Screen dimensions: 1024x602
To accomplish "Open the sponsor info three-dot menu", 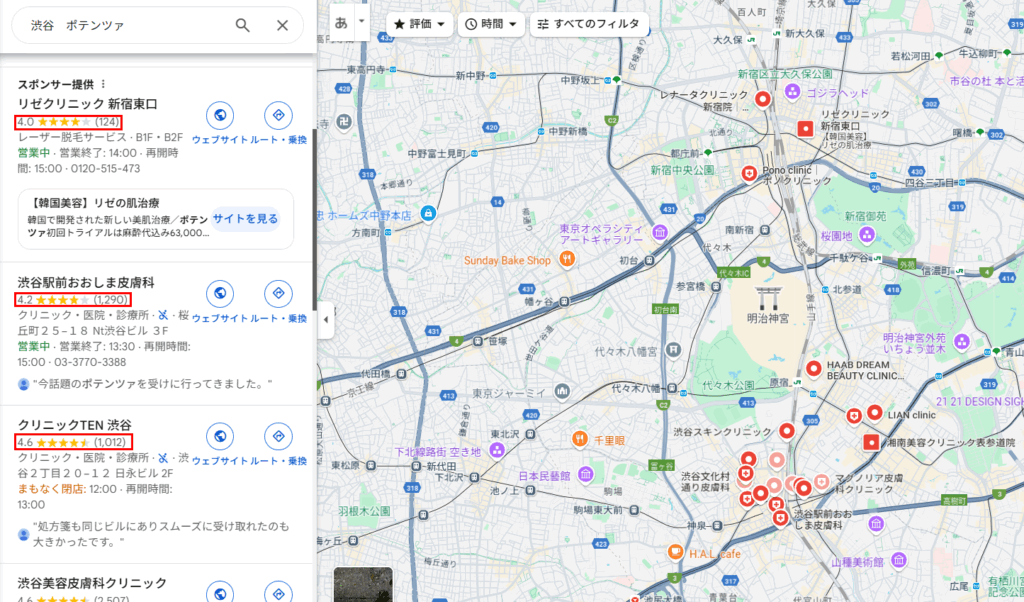I will point(103,84).
